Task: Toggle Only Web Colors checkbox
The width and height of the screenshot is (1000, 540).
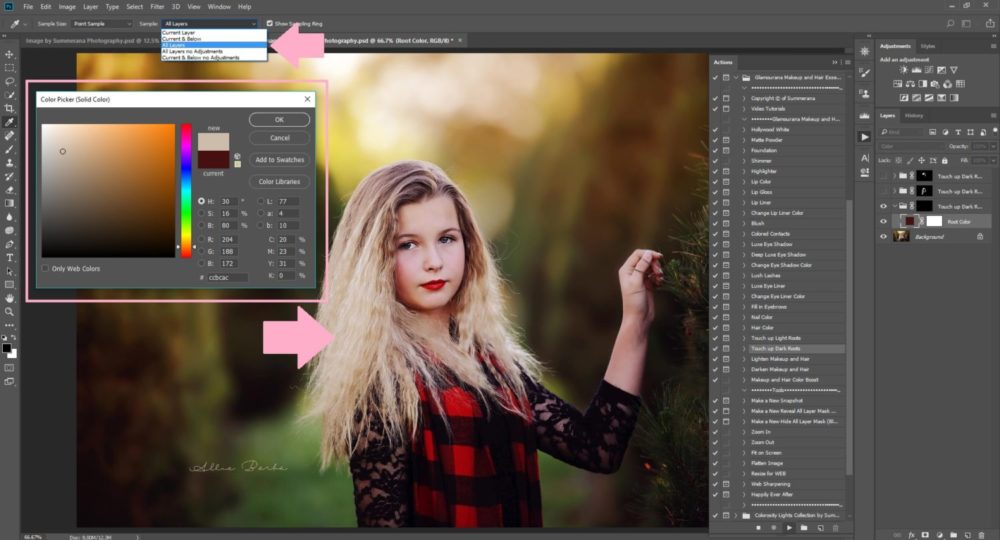Action: click(45, 268)
